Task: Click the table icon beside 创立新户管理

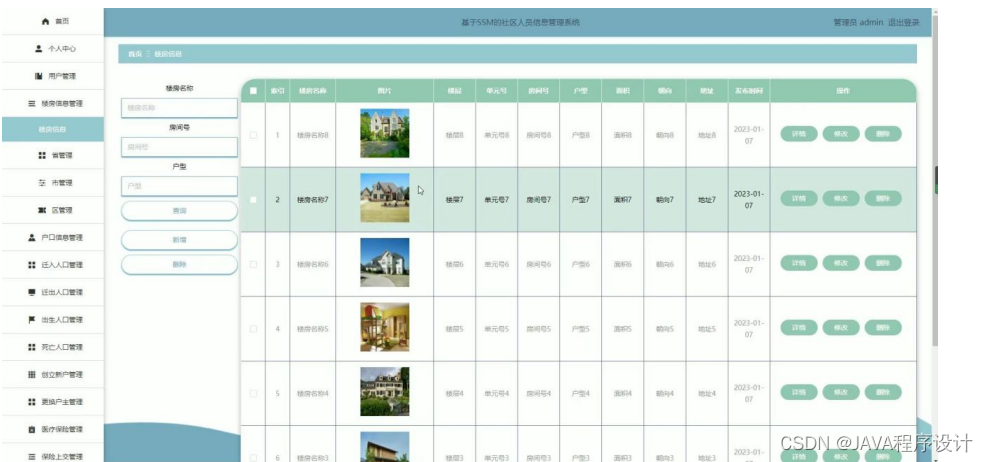Action: (x=32, y=374)
